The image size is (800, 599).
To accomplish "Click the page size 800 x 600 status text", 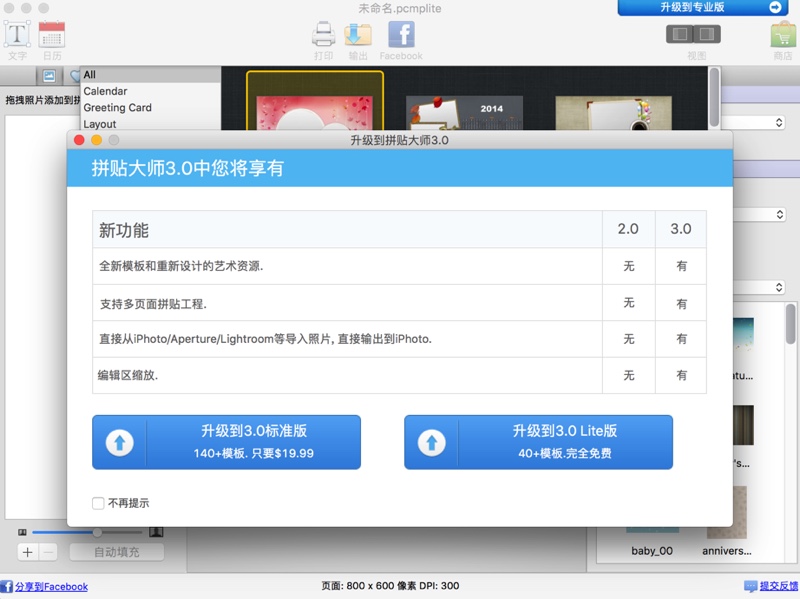I will pos(390,586).
